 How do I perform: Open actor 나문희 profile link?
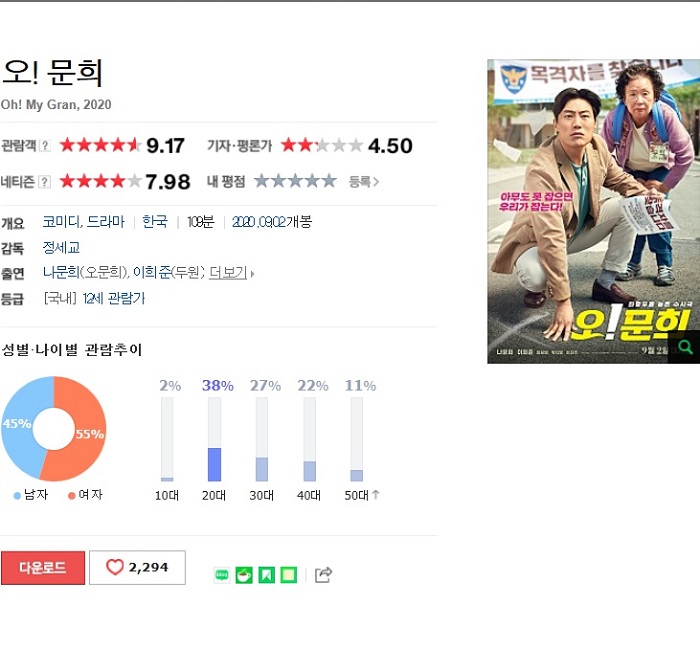coord(61,272)
